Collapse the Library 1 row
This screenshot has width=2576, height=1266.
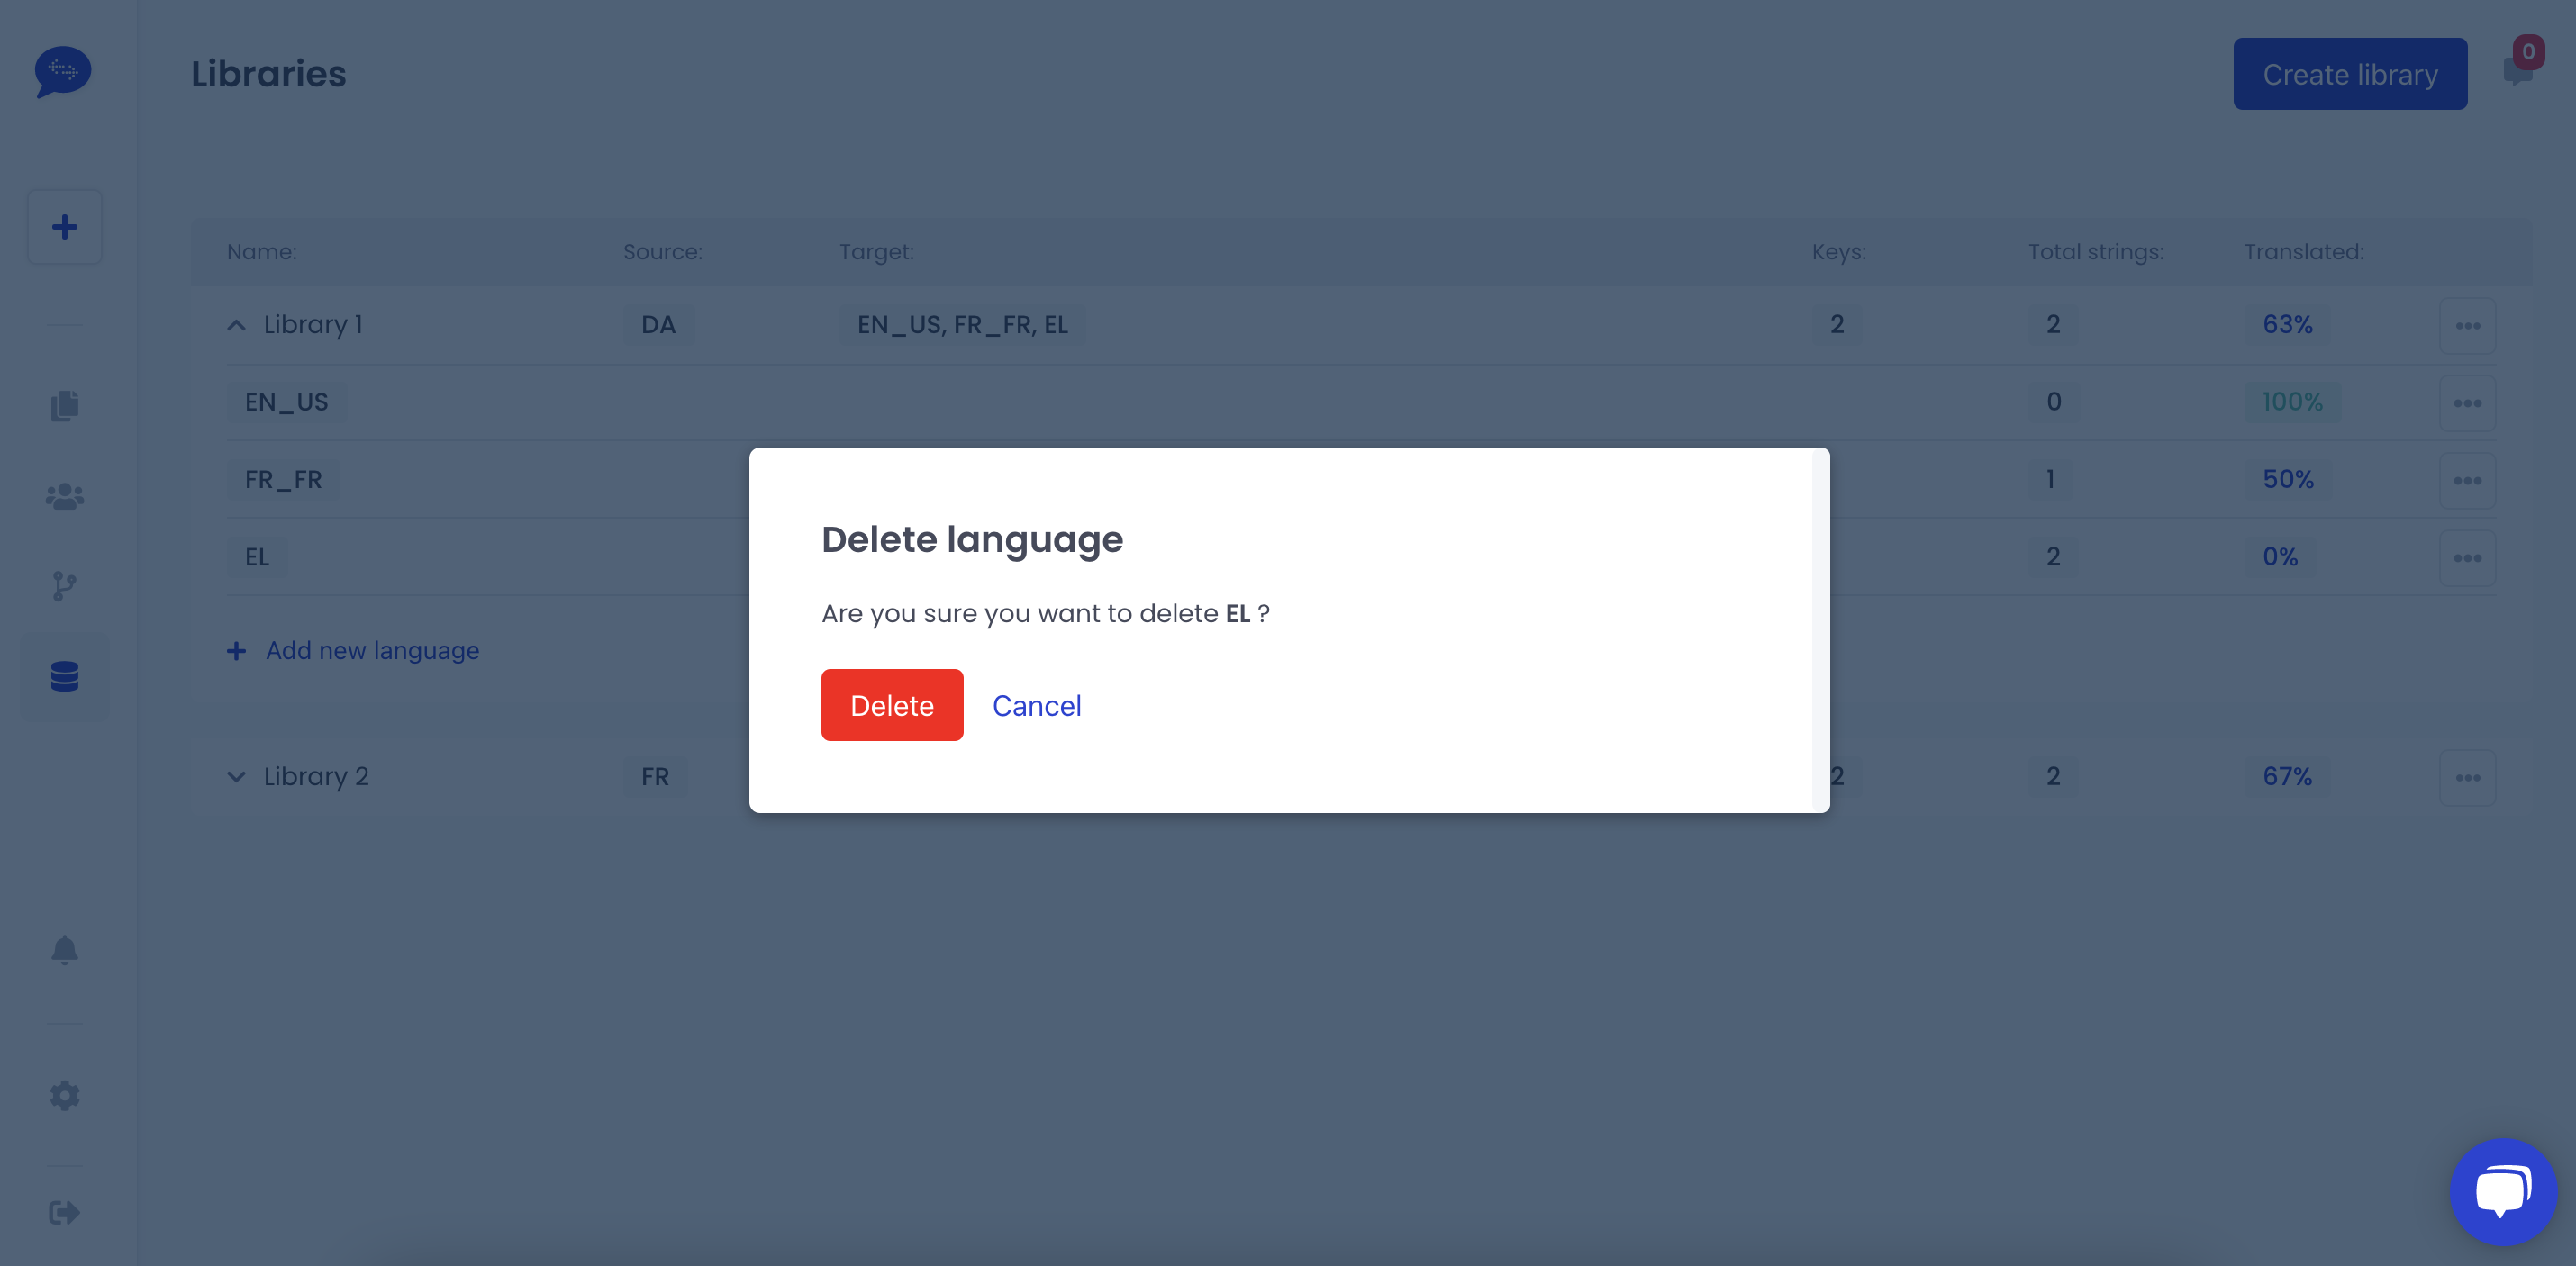236,325
